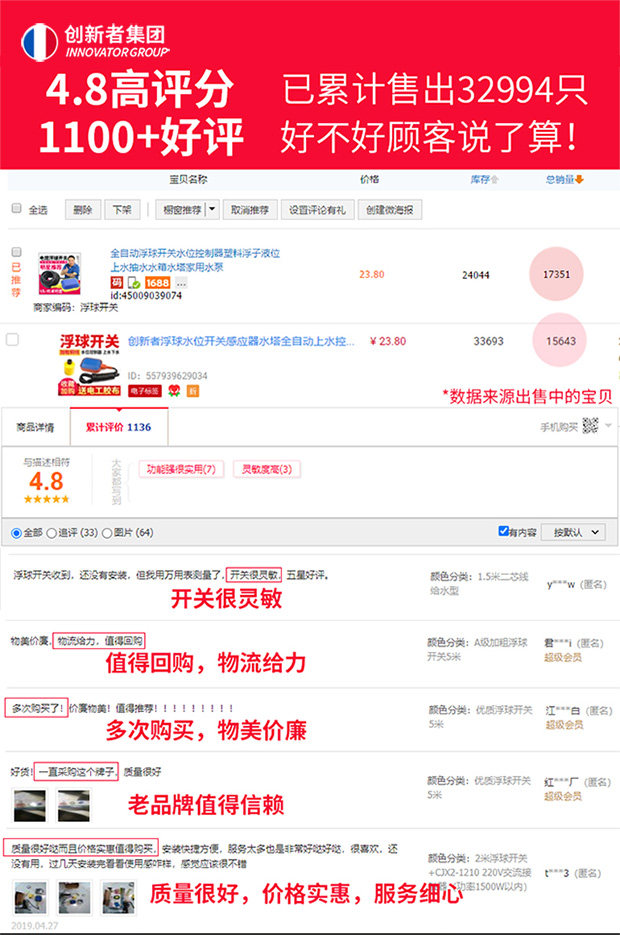This screenshot has height=935, width=620.
Task: Switch to the 累计评价 1136 tab
Action: point(119,427)
